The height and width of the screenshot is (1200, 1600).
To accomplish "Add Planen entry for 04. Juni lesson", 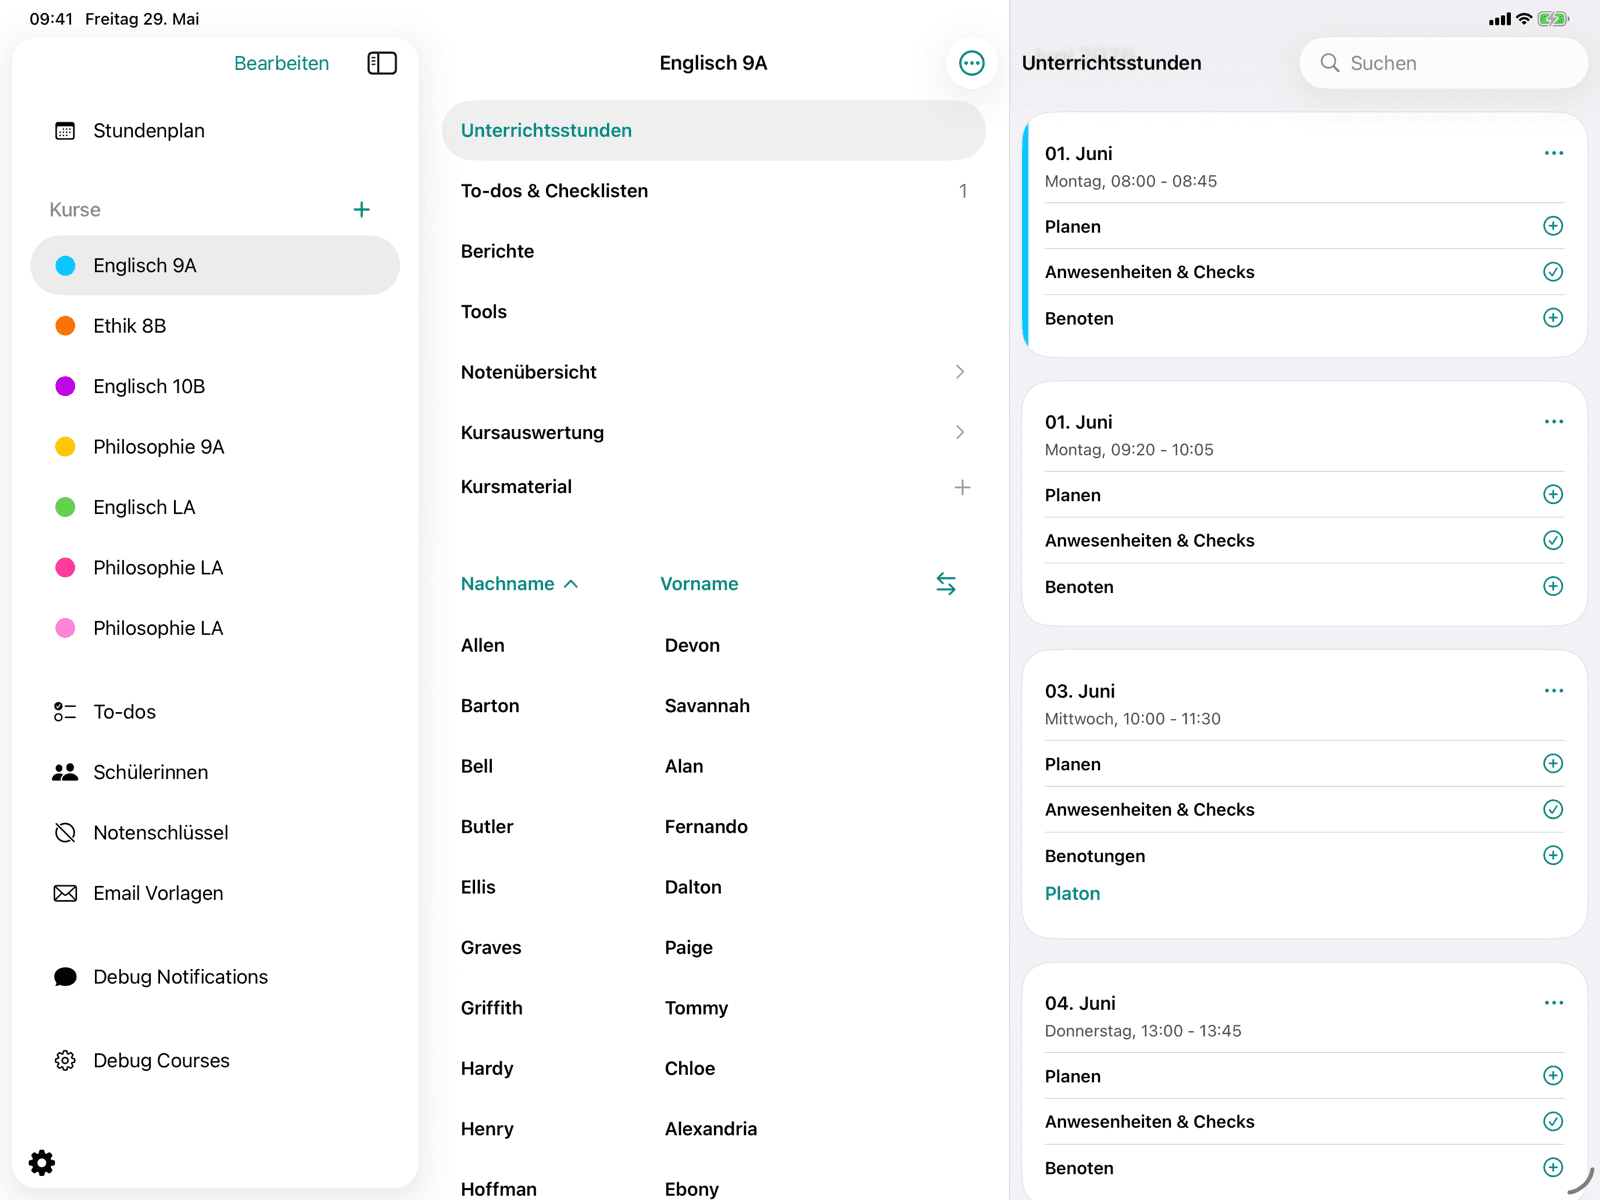I will (1553, 1076).
